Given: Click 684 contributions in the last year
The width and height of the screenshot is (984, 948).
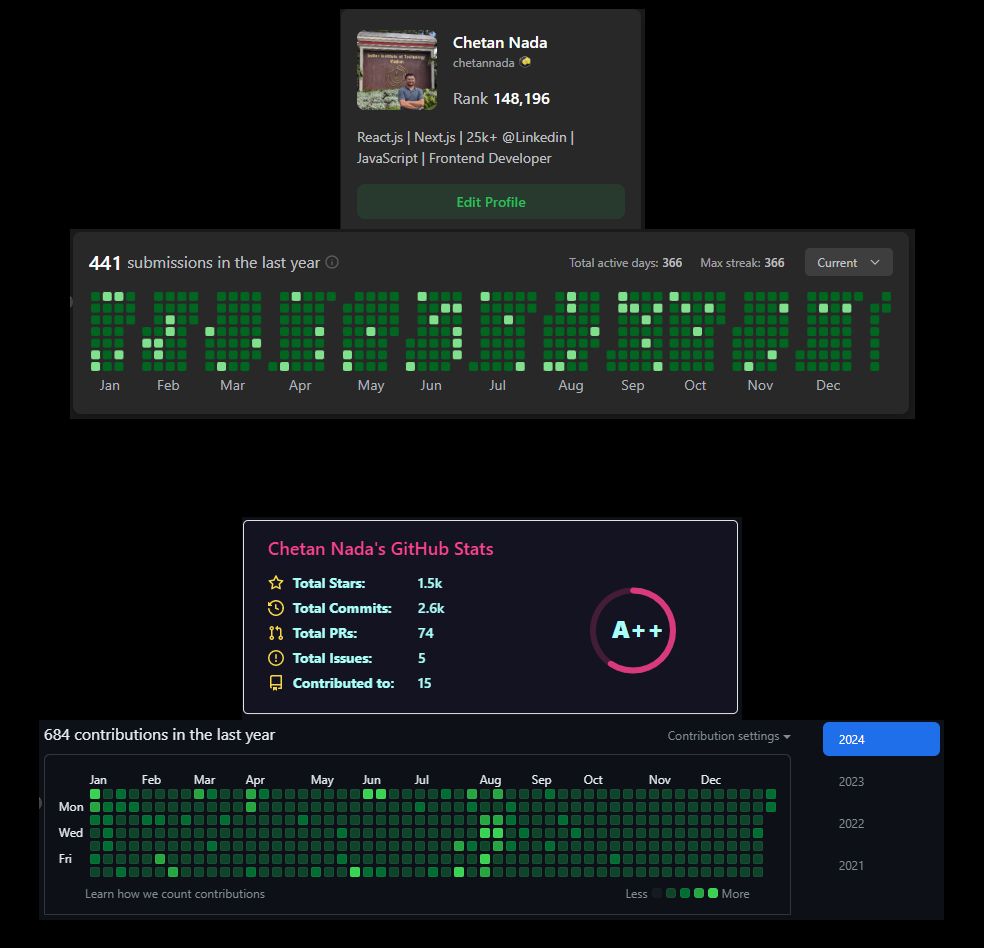Looking at the screenshot, I should point(159,735).
